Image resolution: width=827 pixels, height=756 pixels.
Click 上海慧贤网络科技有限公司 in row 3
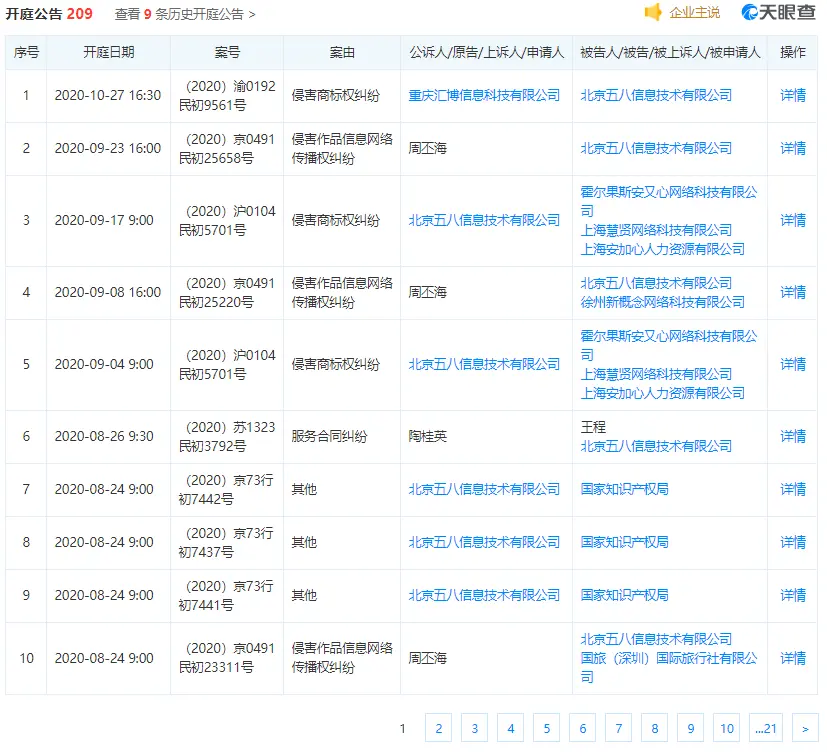[652, 228]
